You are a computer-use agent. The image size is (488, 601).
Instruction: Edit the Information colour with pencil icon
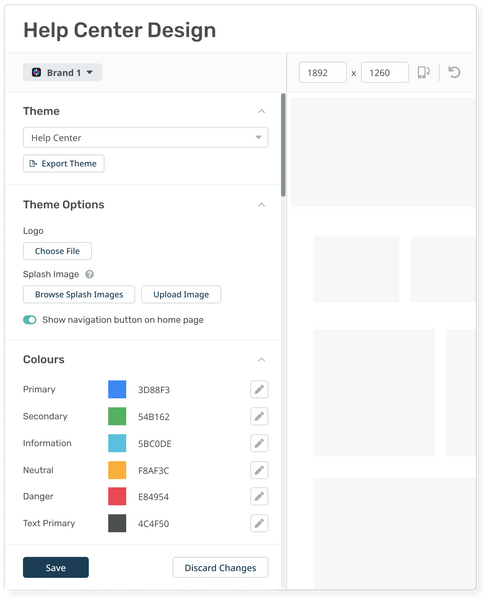(x=259, y=443)
